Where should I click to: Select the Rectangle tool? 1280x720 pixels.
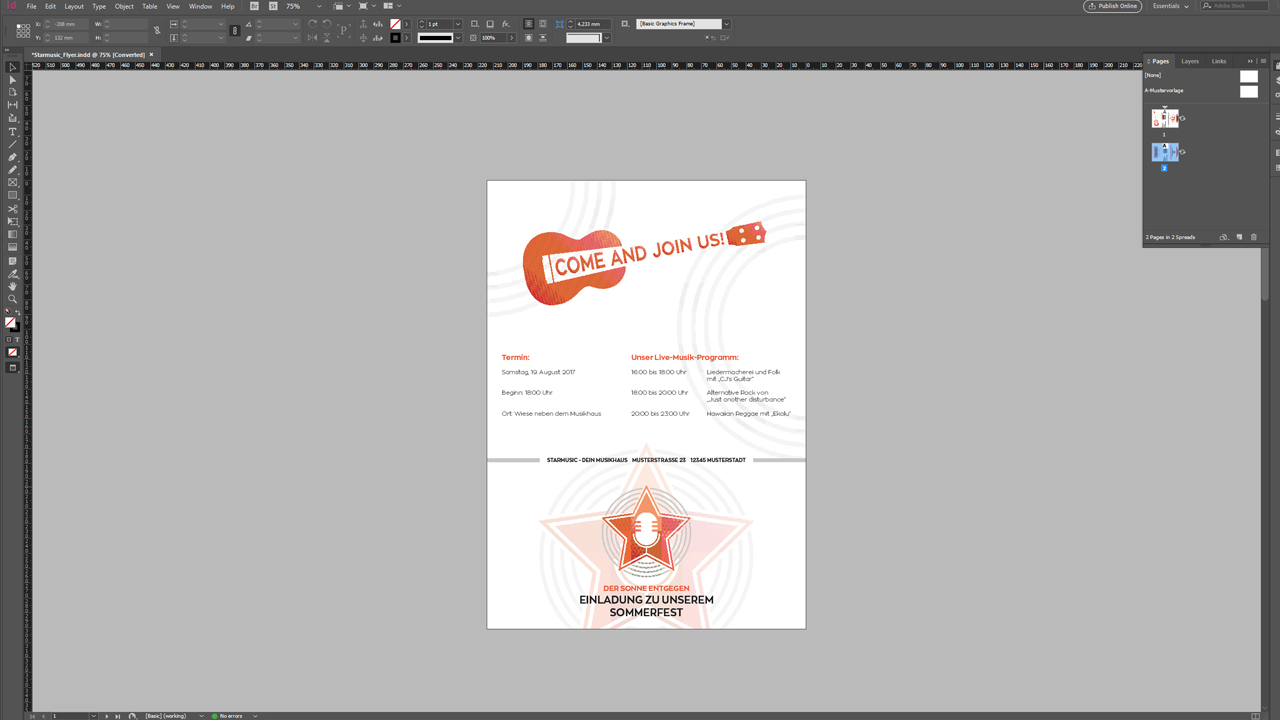point(13,196)
